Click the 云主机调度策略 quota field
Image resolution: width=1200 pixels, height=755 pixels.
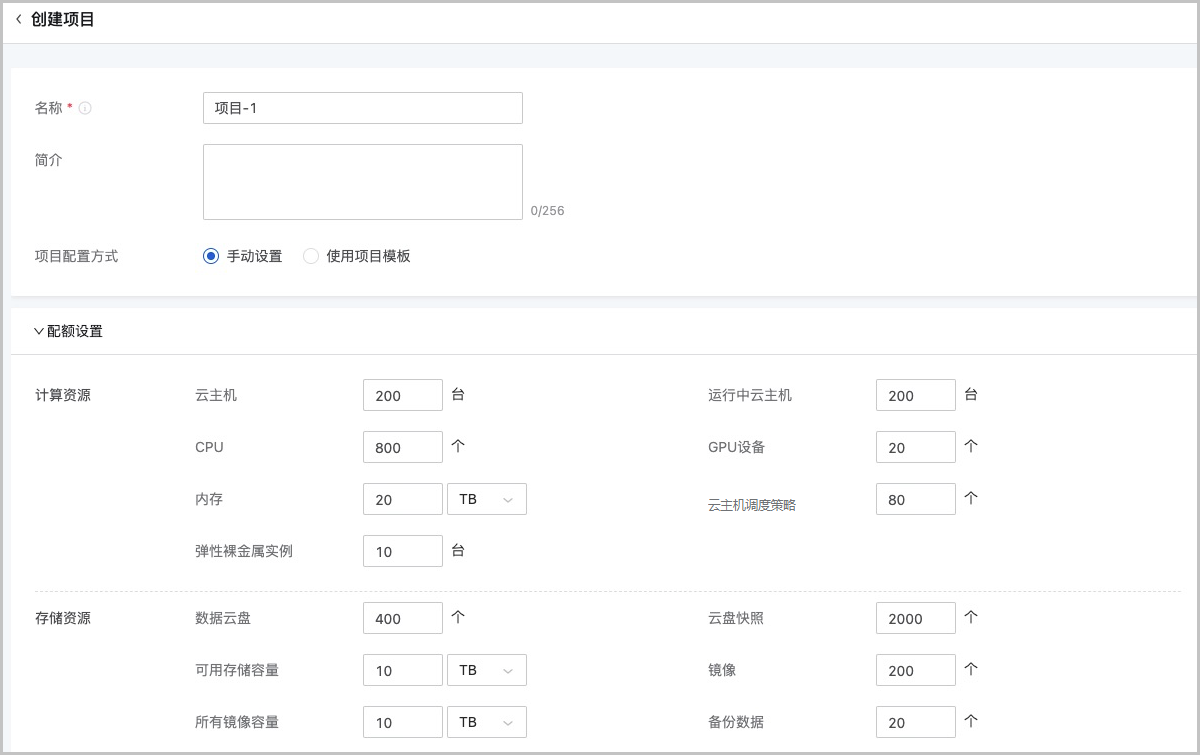(915, 499)
